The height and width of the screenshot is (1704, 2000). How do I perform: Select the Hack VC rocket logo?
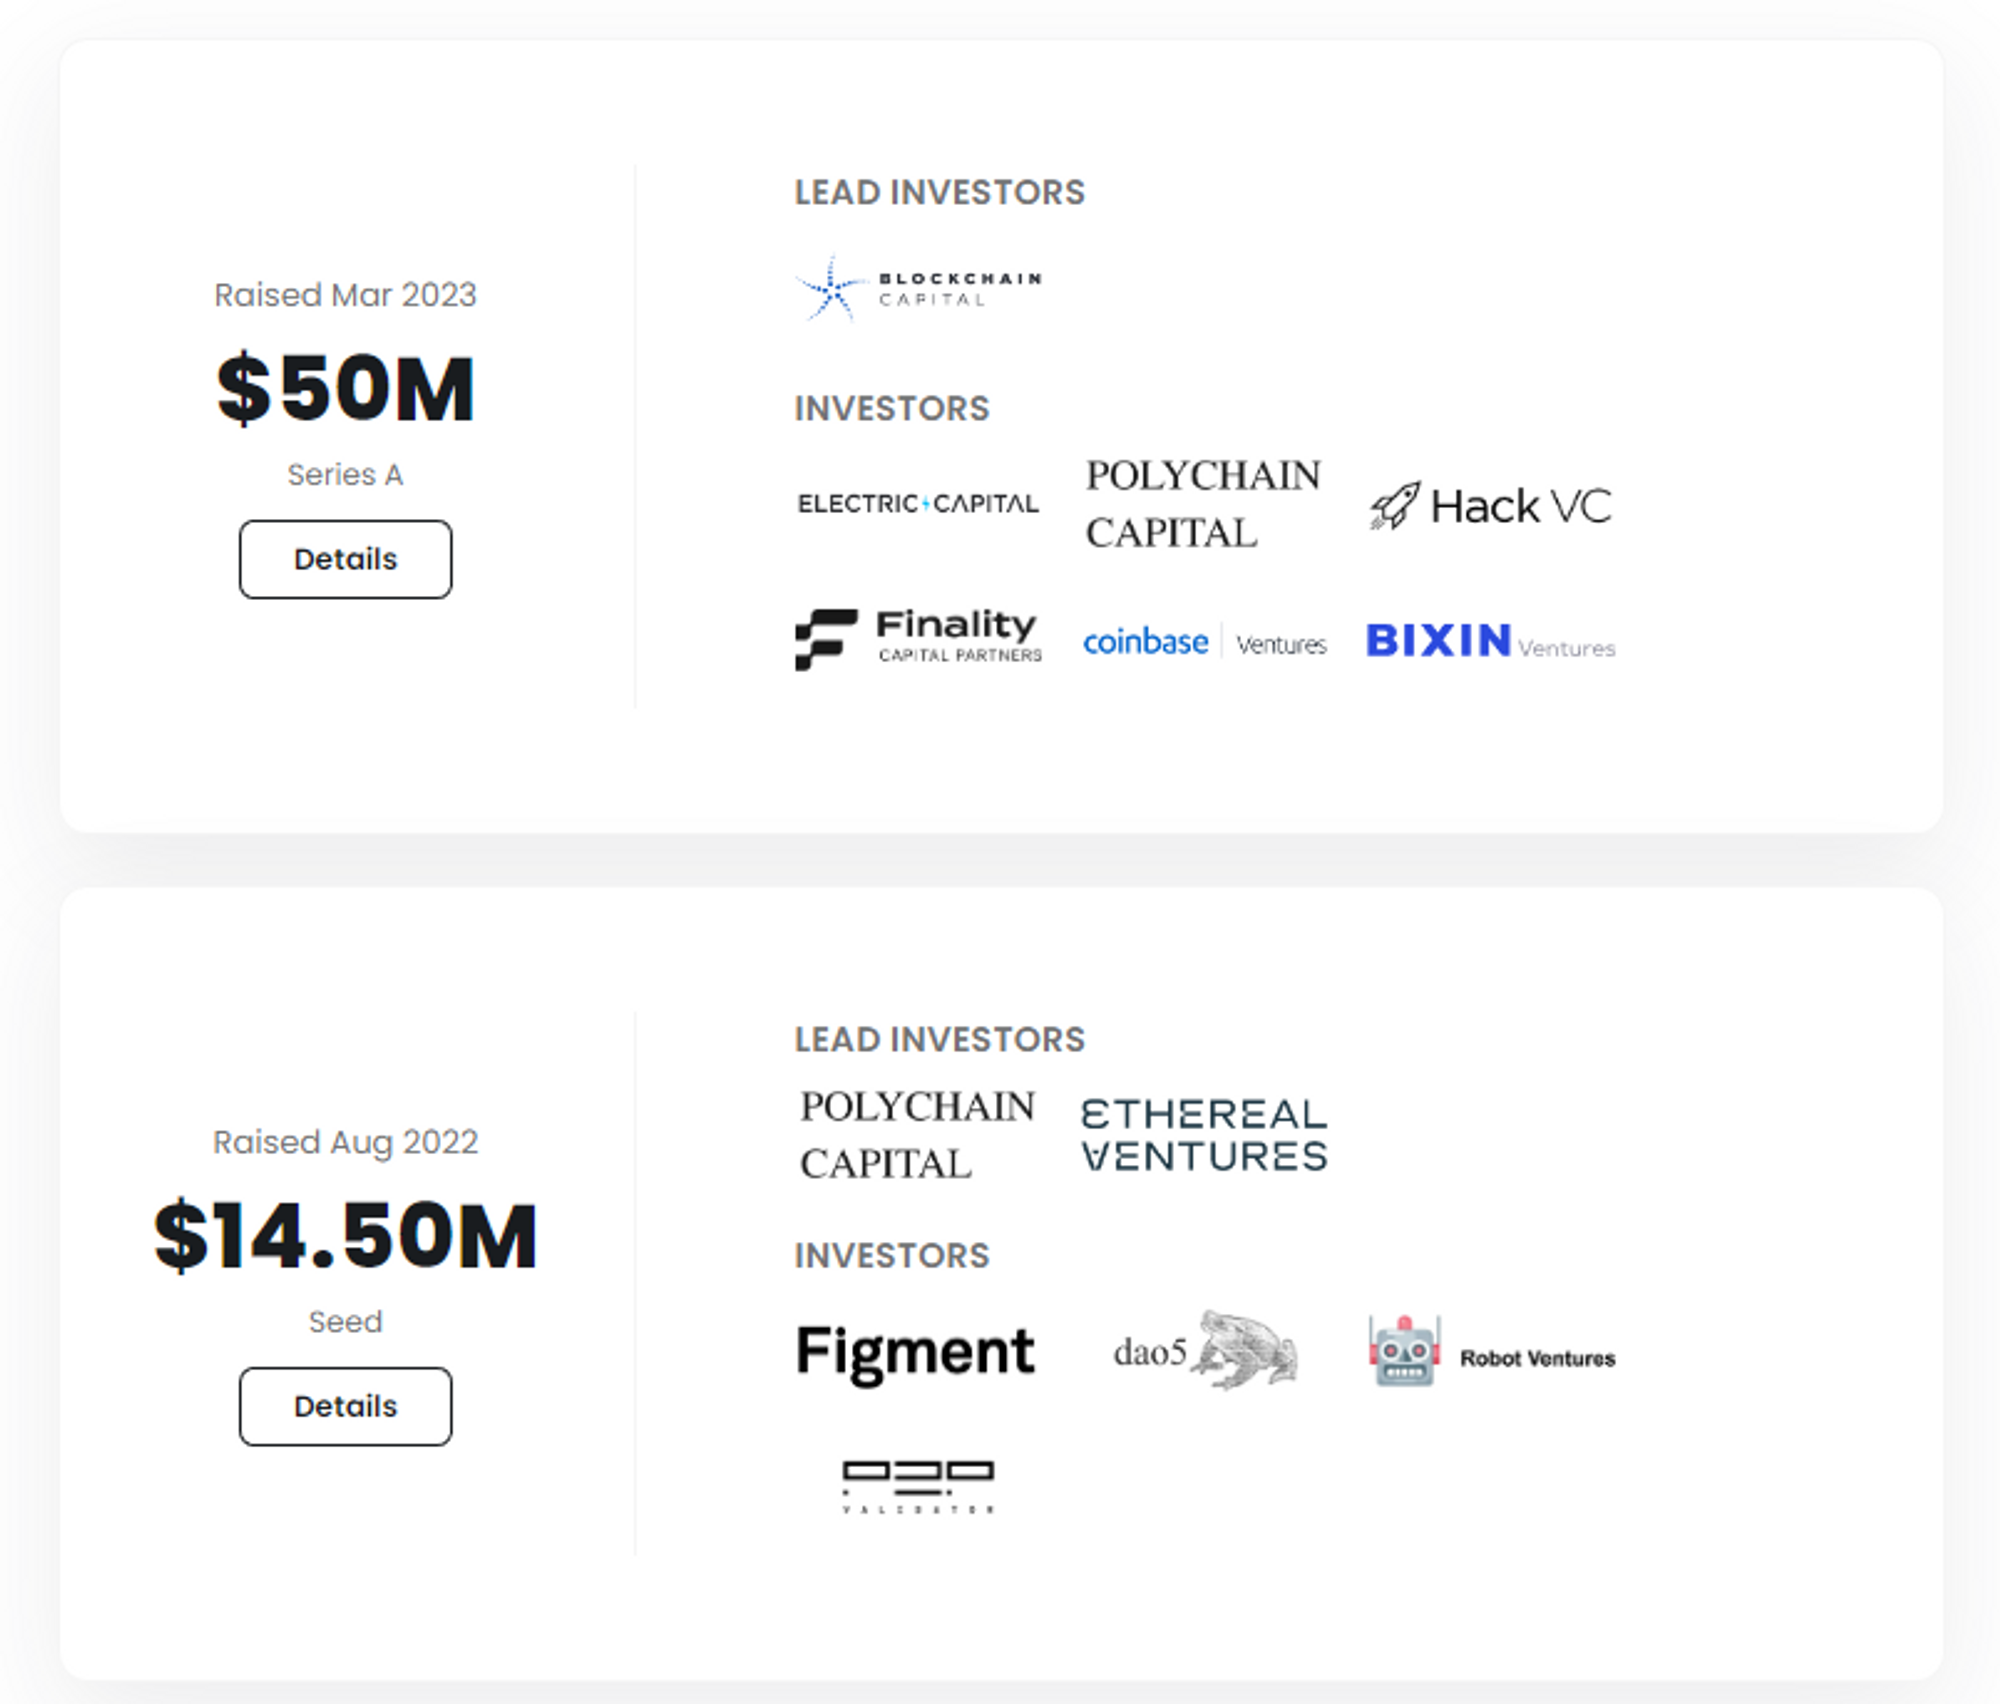click(x=1490, y=505)
